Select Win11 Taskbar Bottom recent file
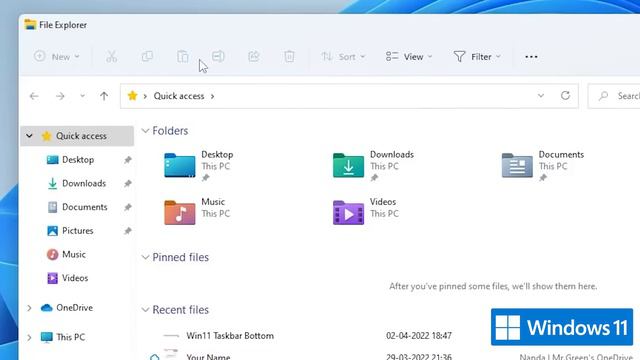Viewport: 640px width, 360px height. click(230, 336)
